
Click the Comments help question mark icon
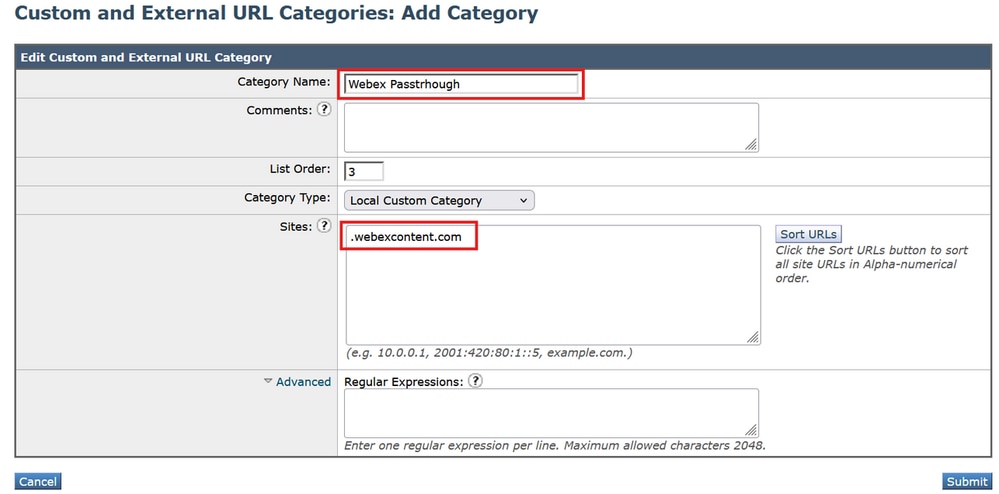[324, 110]
